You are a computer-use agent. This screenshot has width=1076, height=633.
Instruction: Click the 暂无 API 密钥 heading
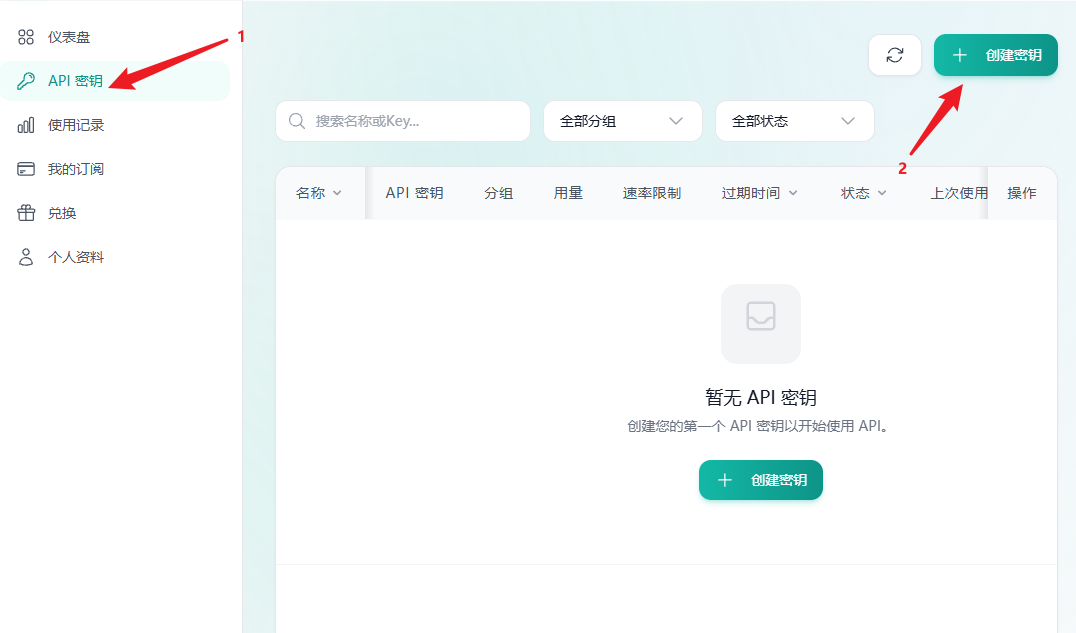tap(760, 398)
